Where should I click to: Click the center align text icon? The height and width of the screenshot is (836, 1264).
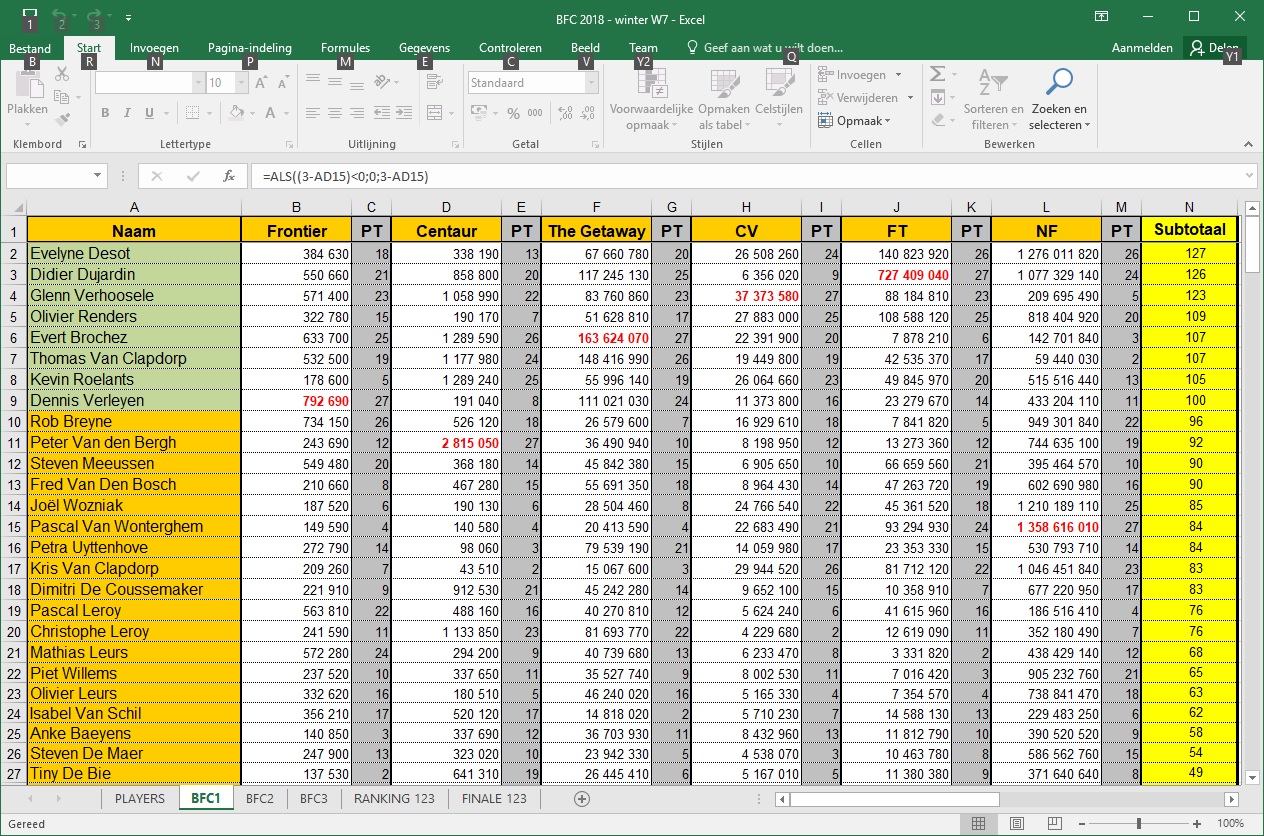[x=336, y=113]
